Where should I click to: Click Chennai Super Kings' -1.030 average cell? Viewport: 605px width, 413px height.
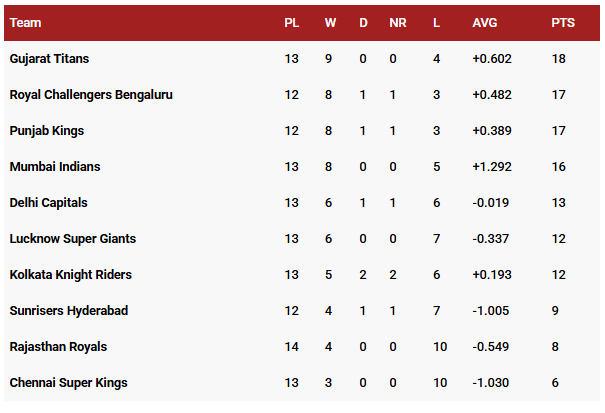[x=491, y=383]
